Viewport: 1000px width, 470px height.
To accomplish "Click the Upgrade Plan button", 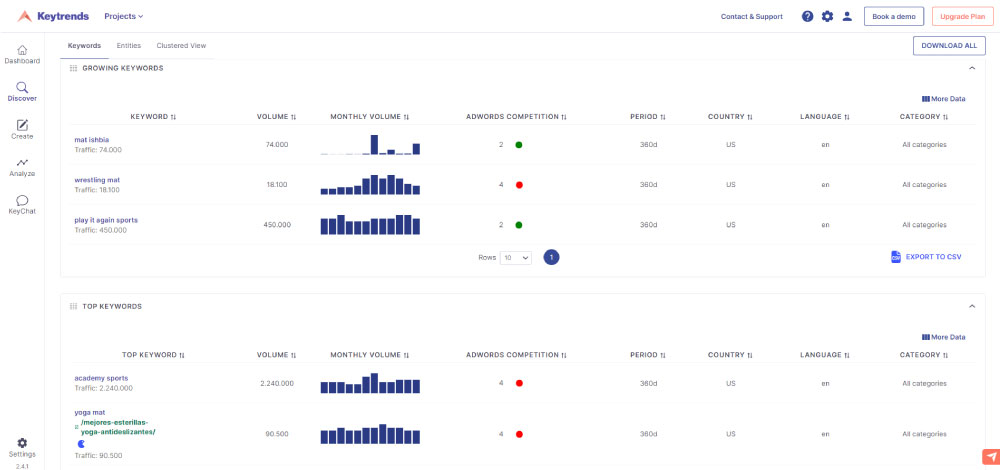I will (x=962, y=17).
